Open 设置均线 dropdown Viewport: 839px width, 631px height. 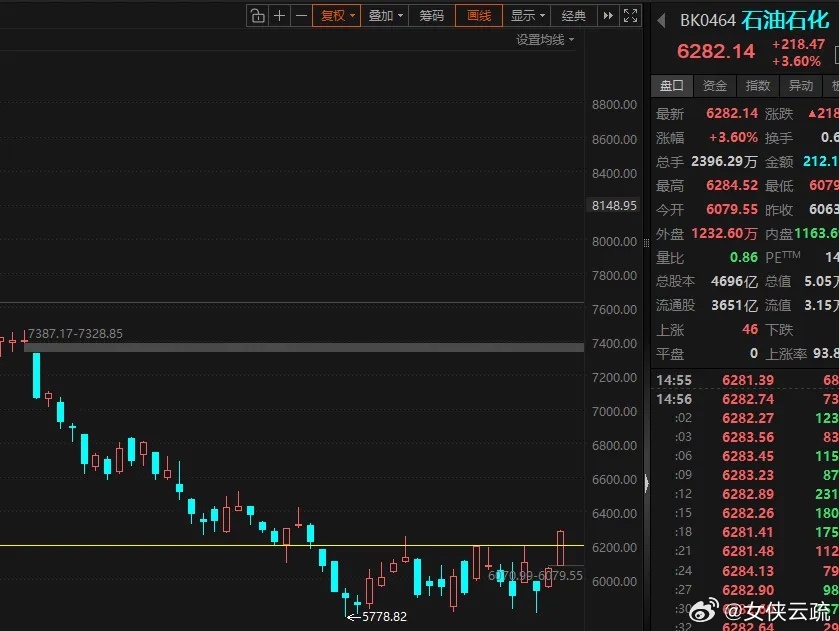(x=545, y=40)
